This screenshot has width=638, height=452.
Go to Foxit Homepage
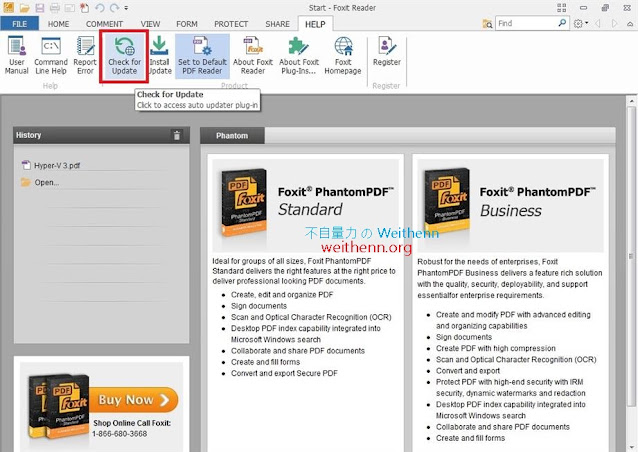click(x=343, y=56)
